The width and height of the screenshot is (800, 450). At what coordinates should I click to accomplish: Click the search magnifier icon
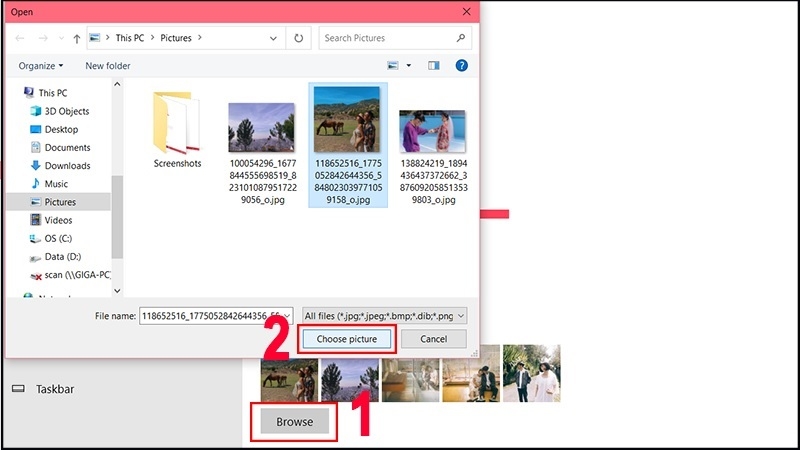(x=461, y=38)
